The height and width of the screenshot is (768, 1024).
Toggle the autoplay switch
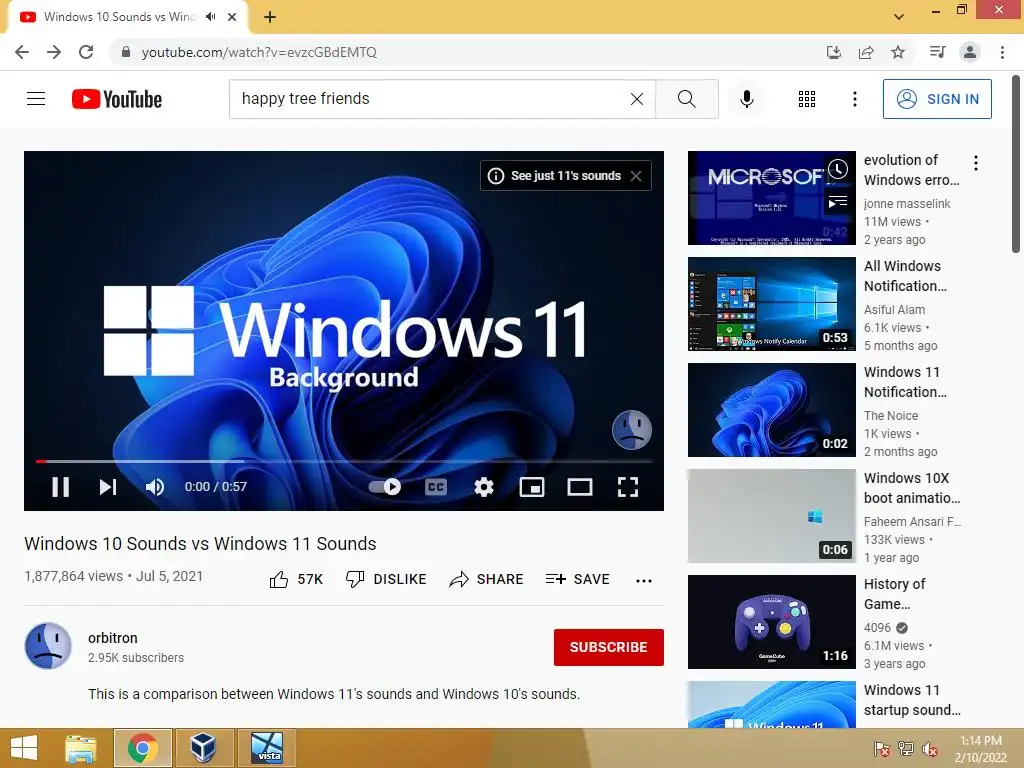(385, 487)
